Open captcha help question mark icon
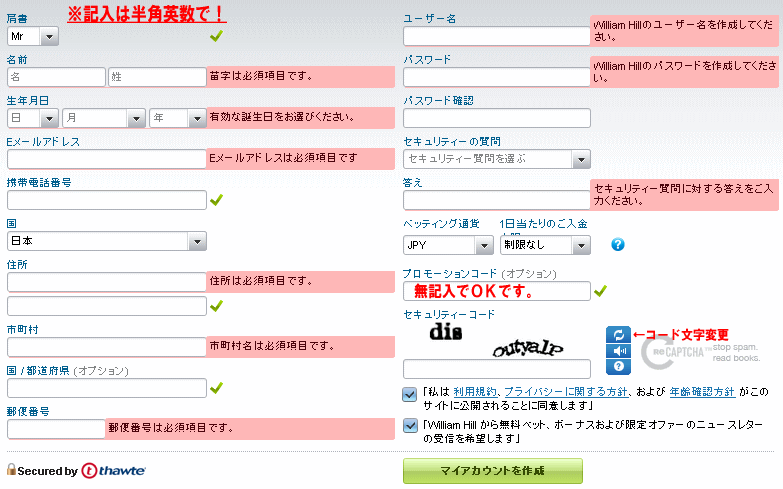 [618, 367]
